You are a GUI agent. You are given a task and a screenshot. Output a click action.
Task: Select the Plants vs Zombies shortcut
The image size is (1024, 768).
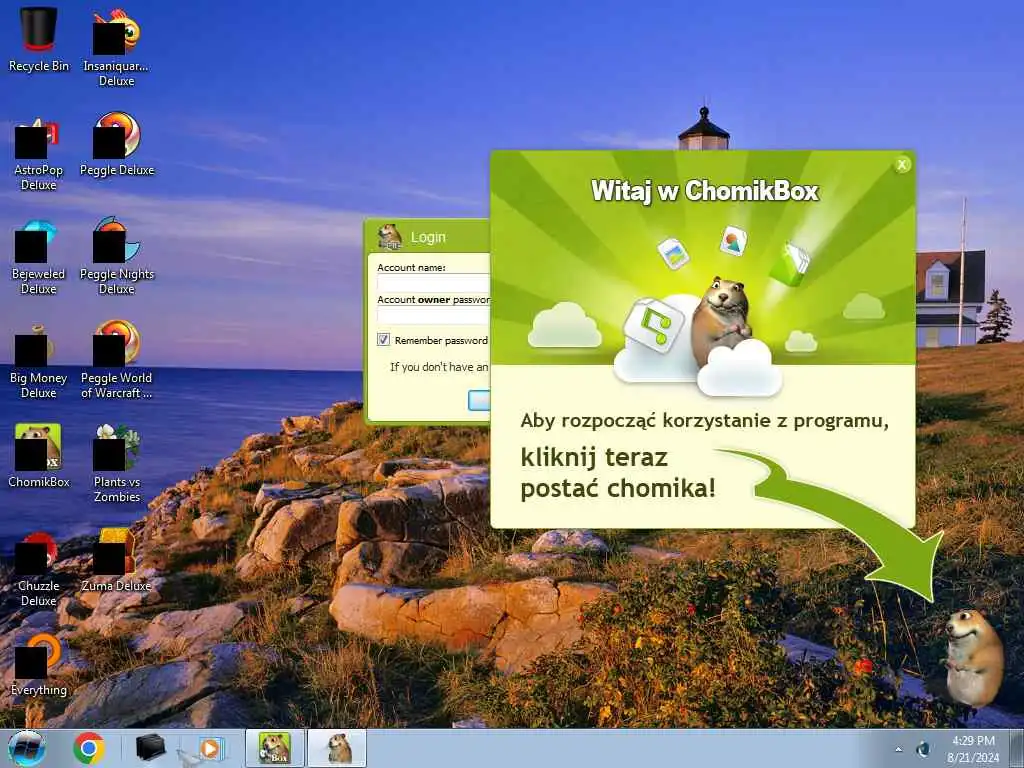tap(117, 464)
